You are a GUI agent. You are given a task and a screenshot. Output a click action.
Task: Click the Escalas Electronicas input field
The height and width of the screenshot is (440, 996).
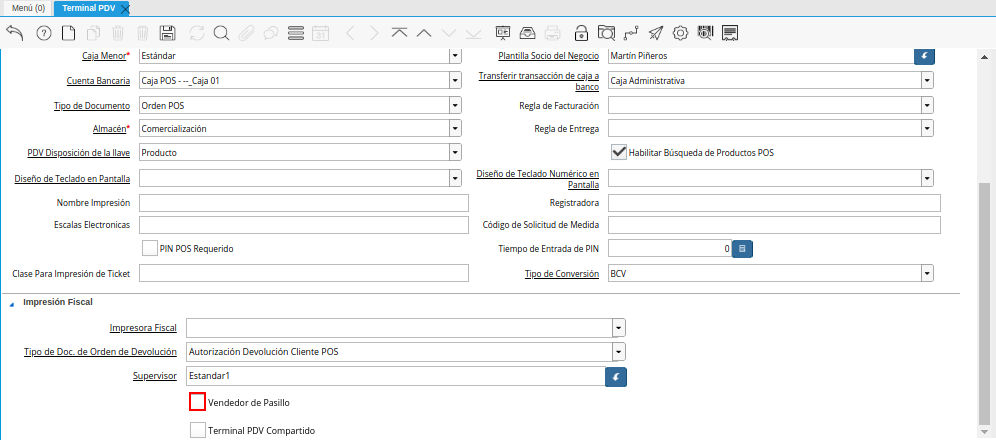click(x=304, y=225)
